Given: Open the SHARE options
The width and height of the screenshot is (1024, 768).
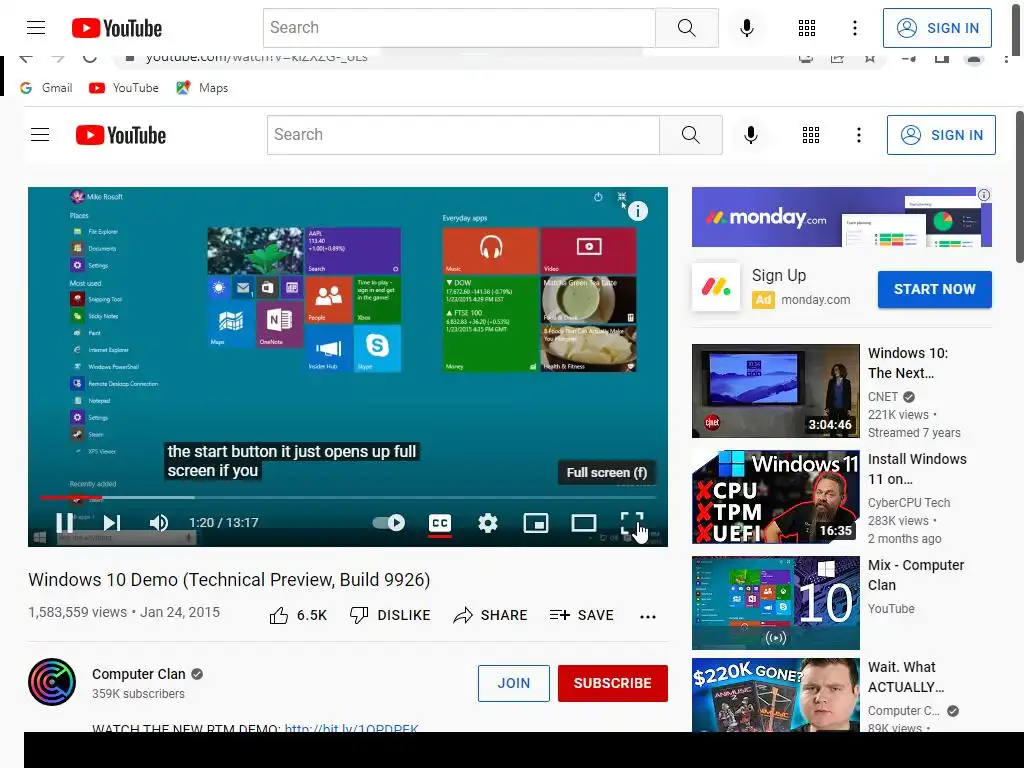Looking at the screenshot, I should point(490,615).
